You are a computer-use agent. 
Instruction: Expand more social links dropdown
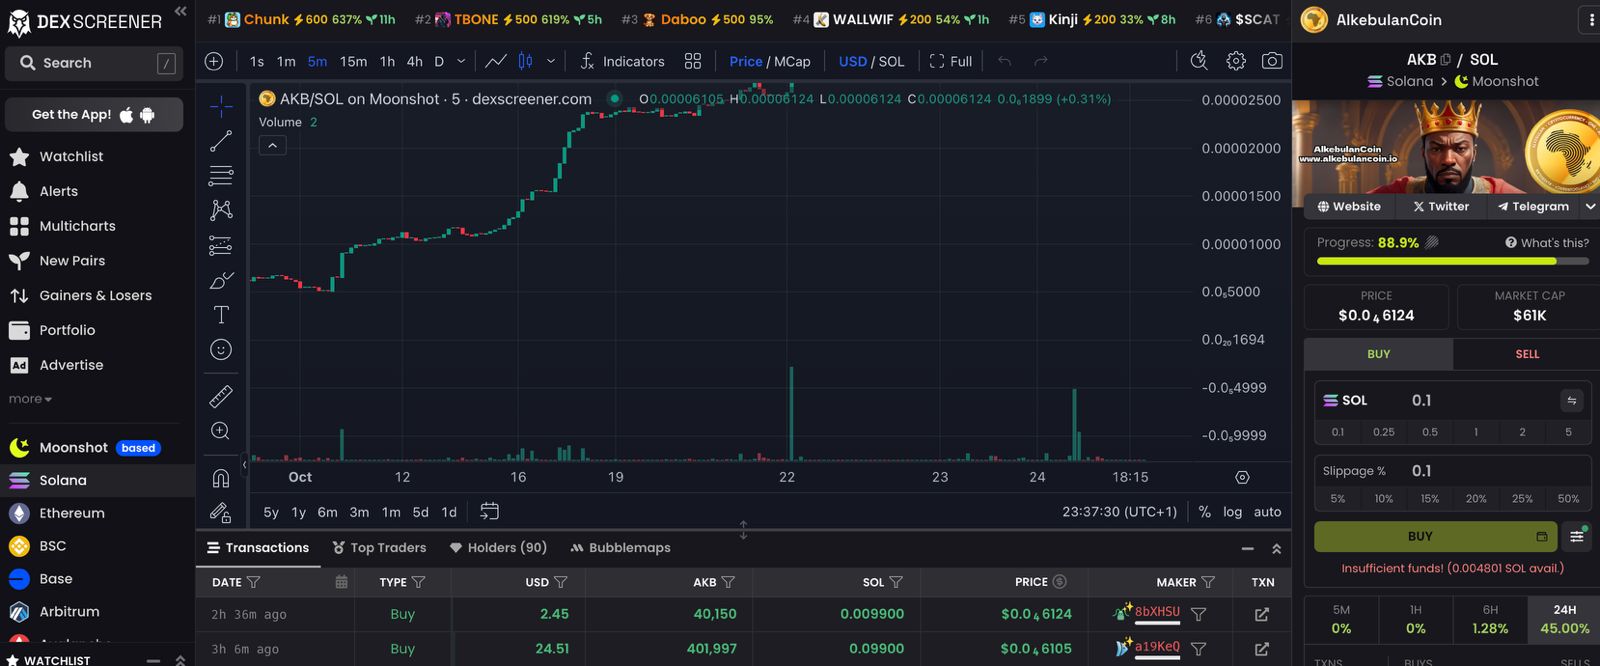pyautogui.click(x=1590, y=206)
